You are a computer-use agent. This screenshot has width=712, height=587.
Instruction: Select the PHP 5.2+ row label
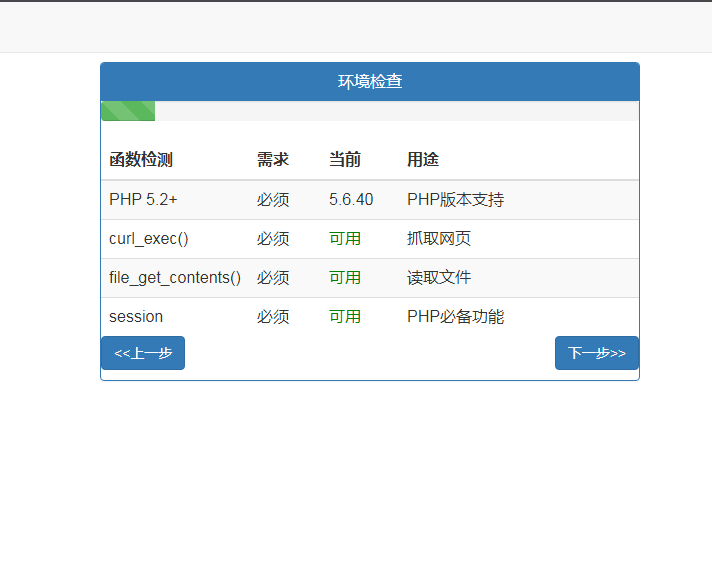tap(143, 200)
